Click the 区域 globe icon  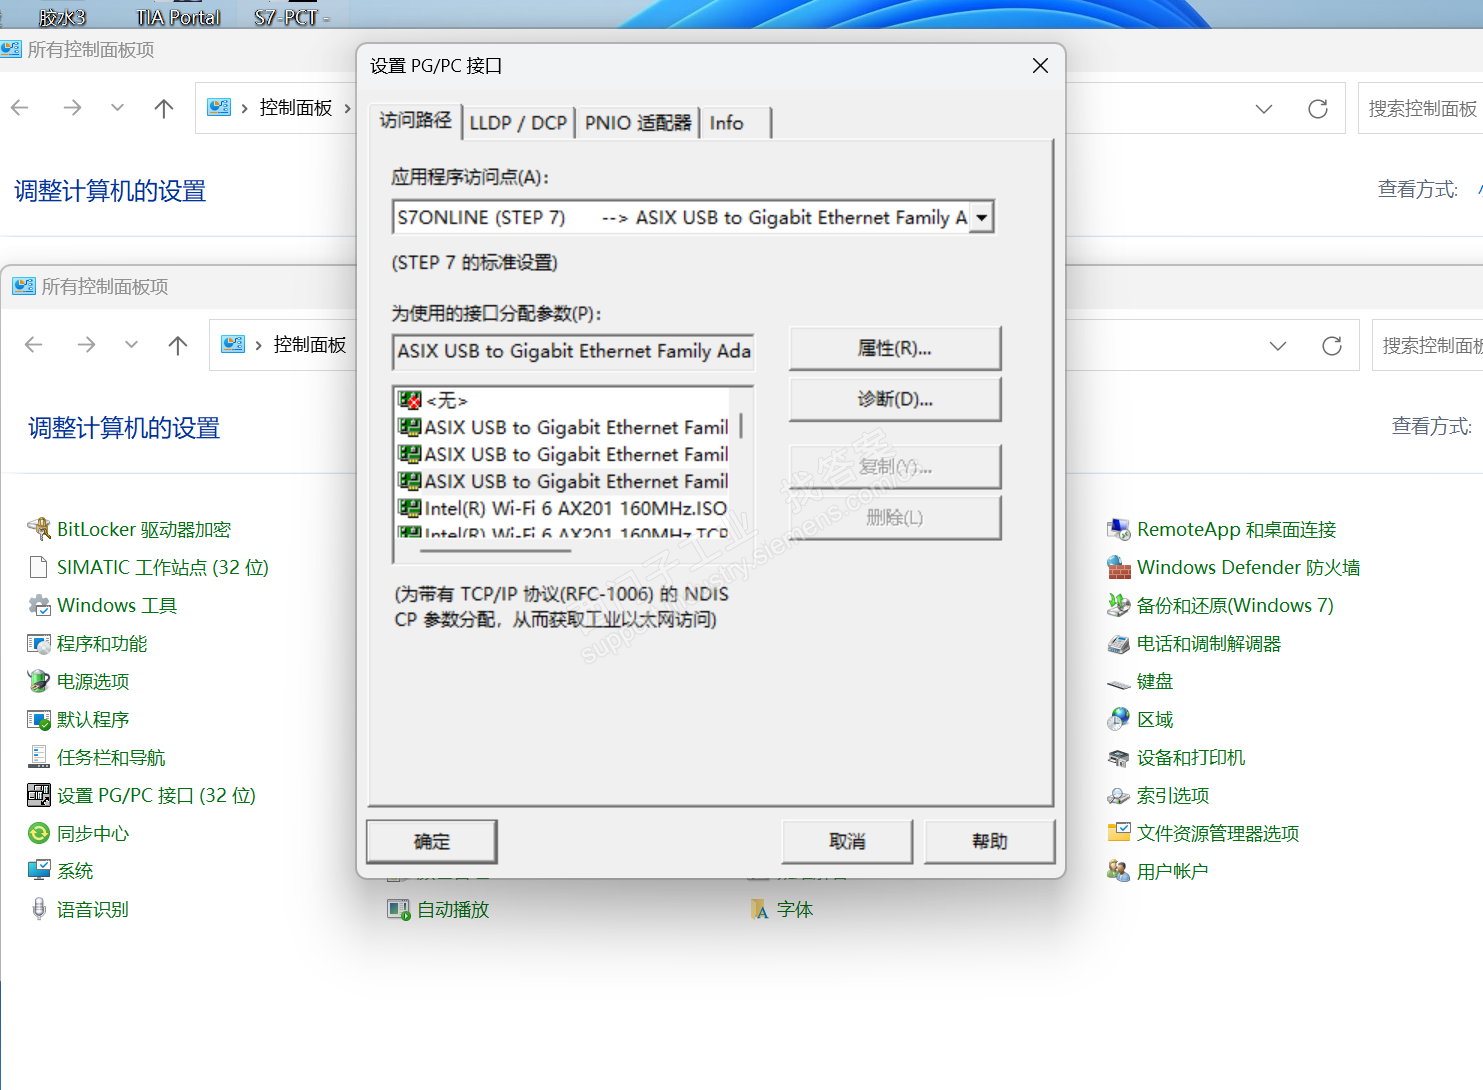tap(1119, 719)
